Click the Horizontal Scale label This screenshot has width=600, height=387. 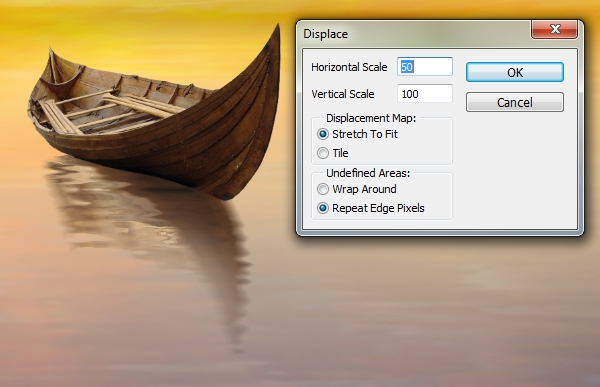[x=349, y=67]
